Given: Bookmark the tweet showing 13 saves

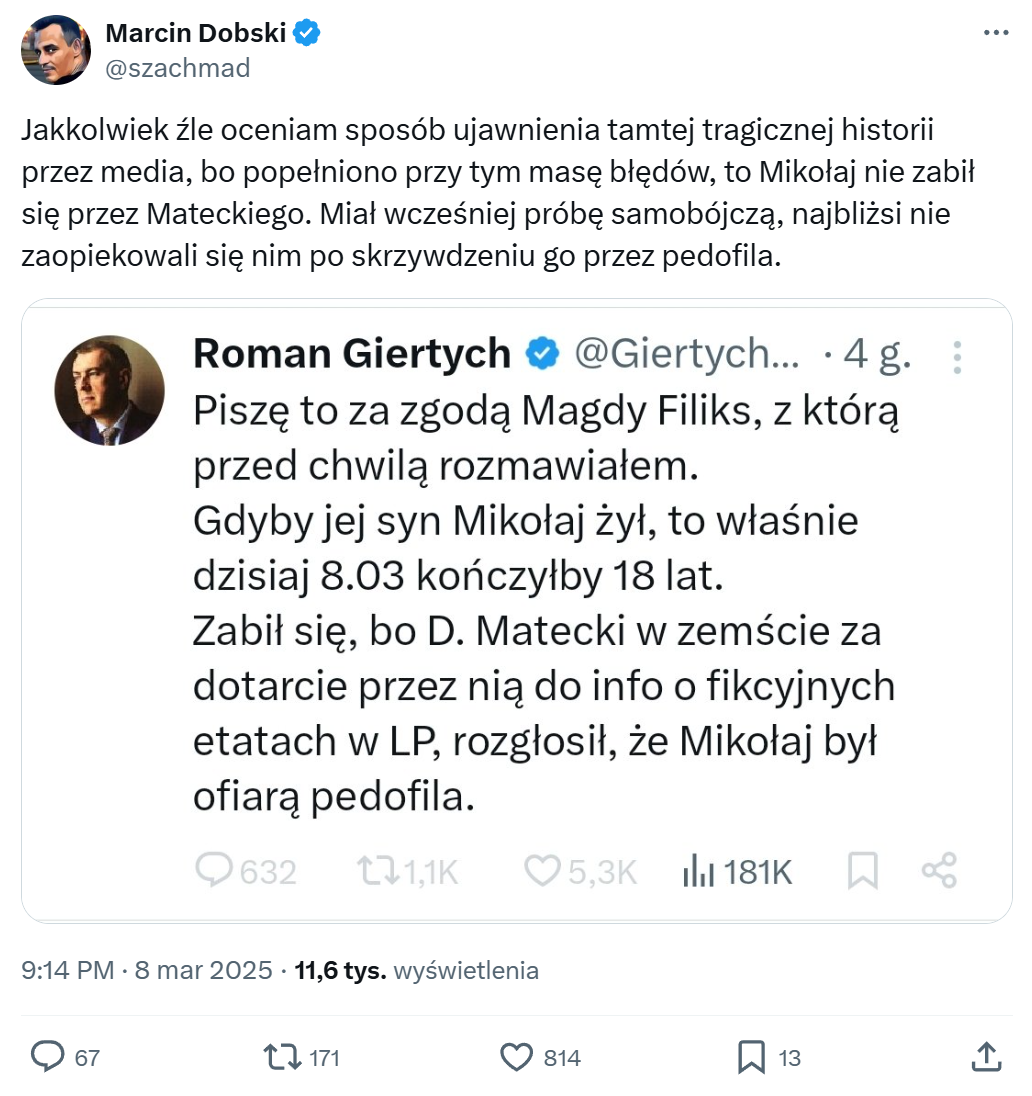Looking at the screenshot, I should [x=751, y=1056].
